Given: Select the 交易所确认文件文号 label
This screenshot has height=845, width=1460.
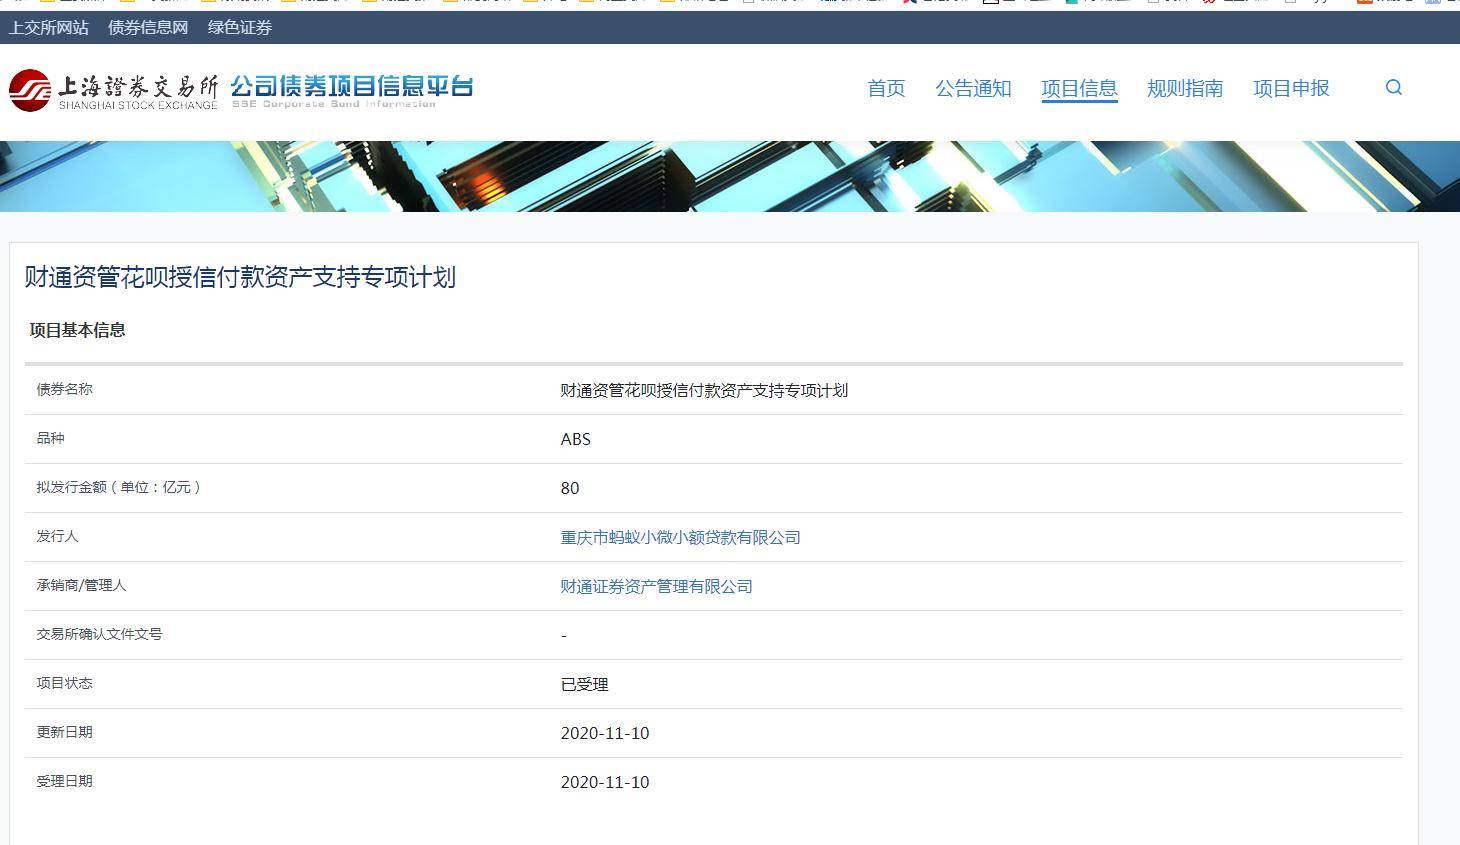Looking at the screenshot, I should 99,634.
